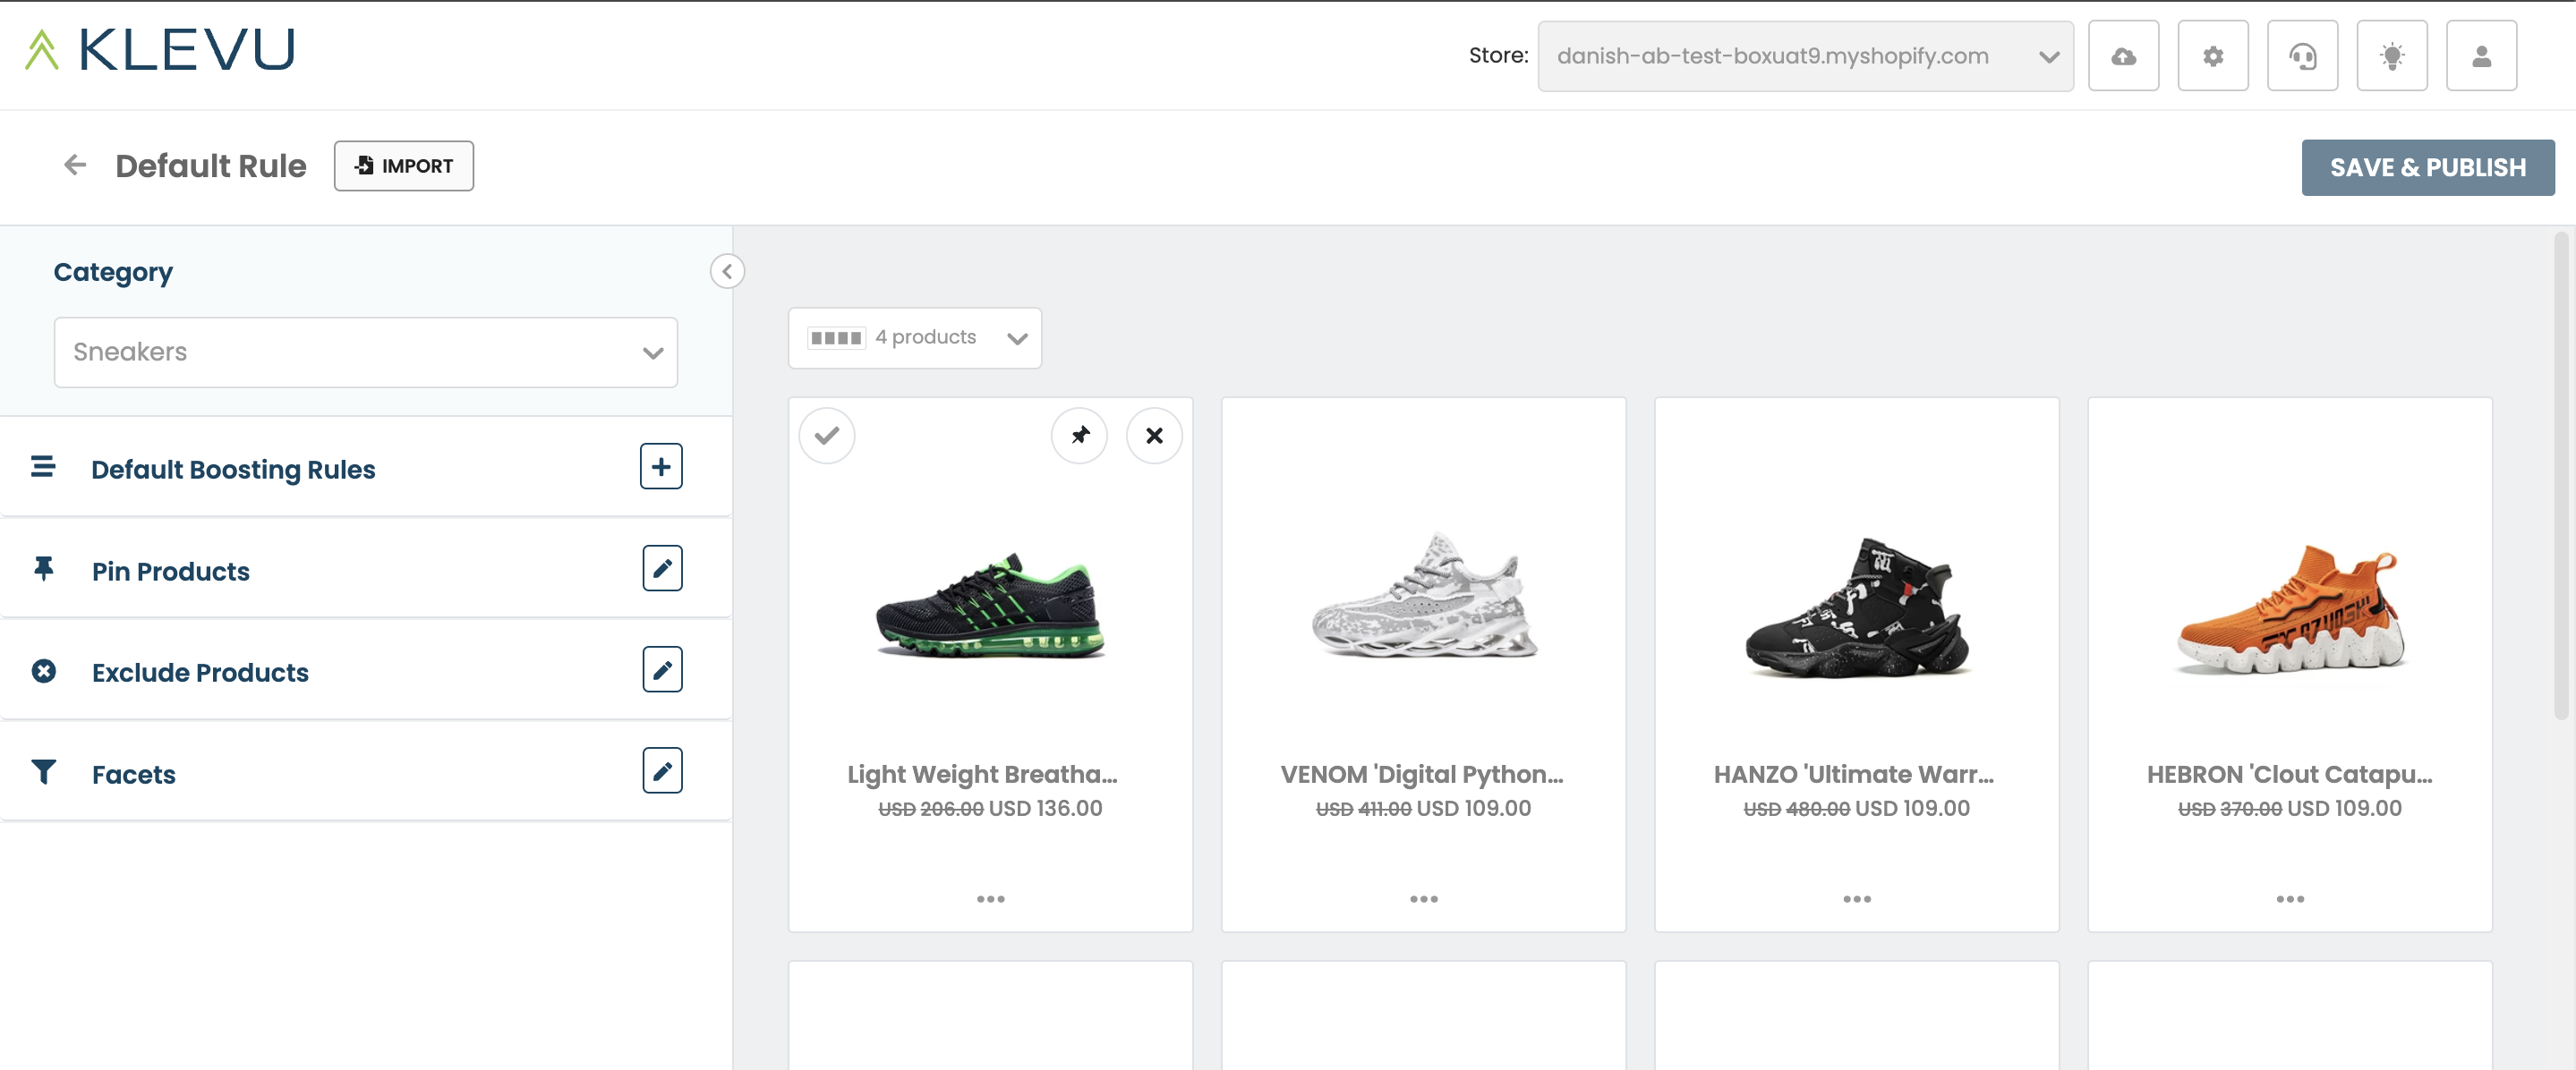Collapse the left sidebar panel
The height and width of the screenshot is (1070, 2576).
click(727, 271)
